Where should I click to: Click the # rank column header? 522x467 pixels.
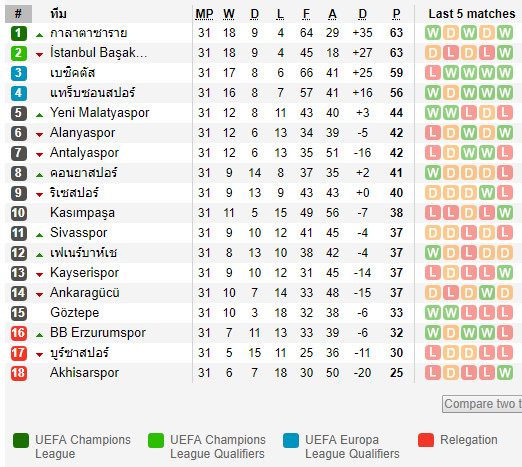[x=18, y=14]
